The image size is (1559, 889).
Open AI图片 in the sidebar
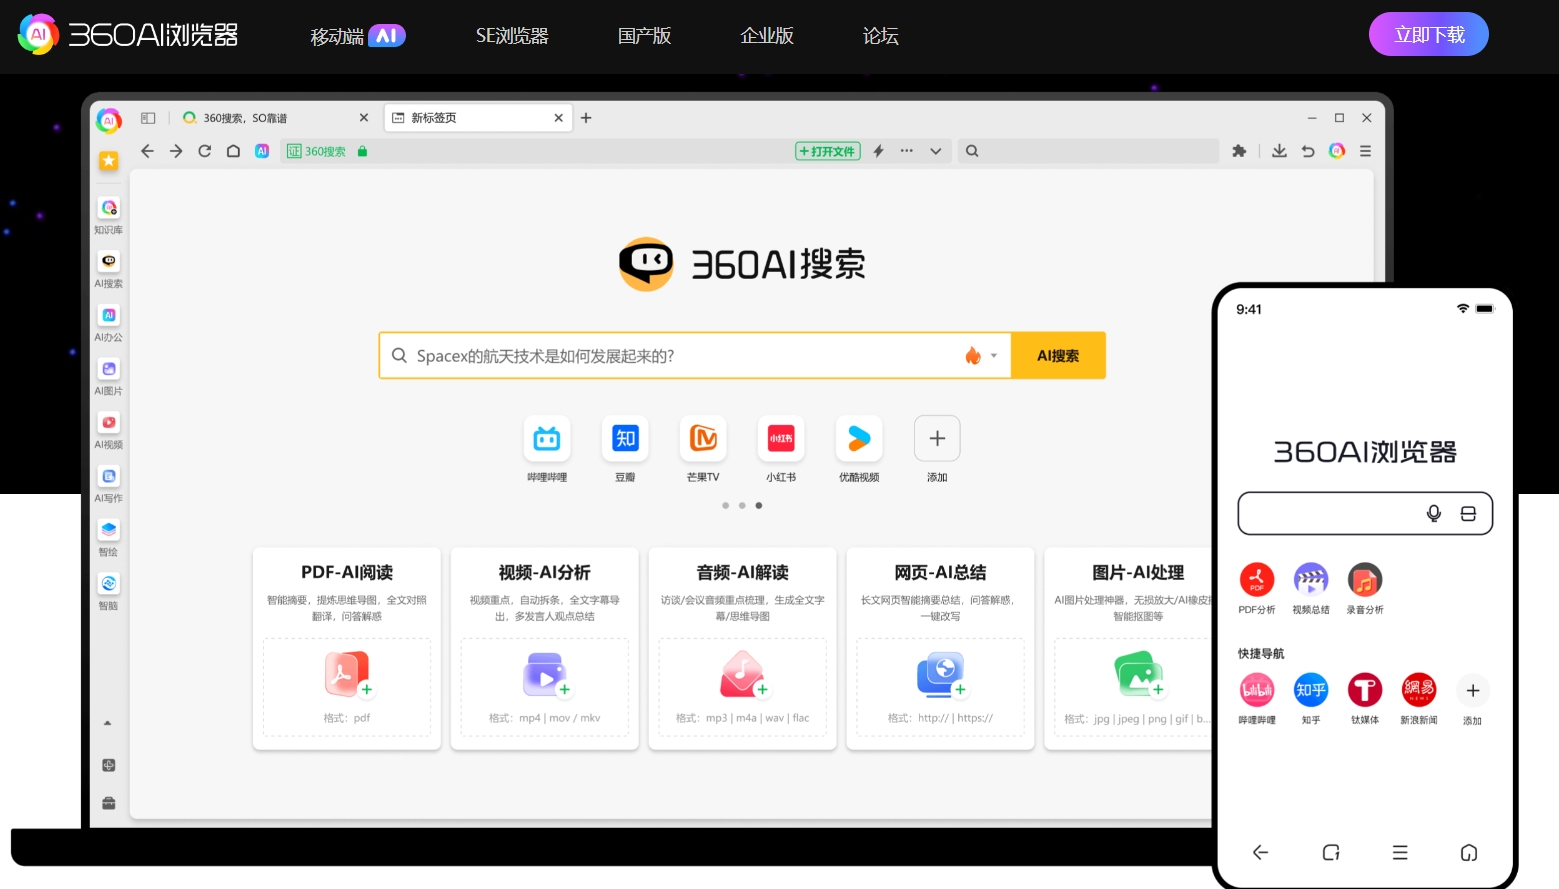click(x=109, y=377)
